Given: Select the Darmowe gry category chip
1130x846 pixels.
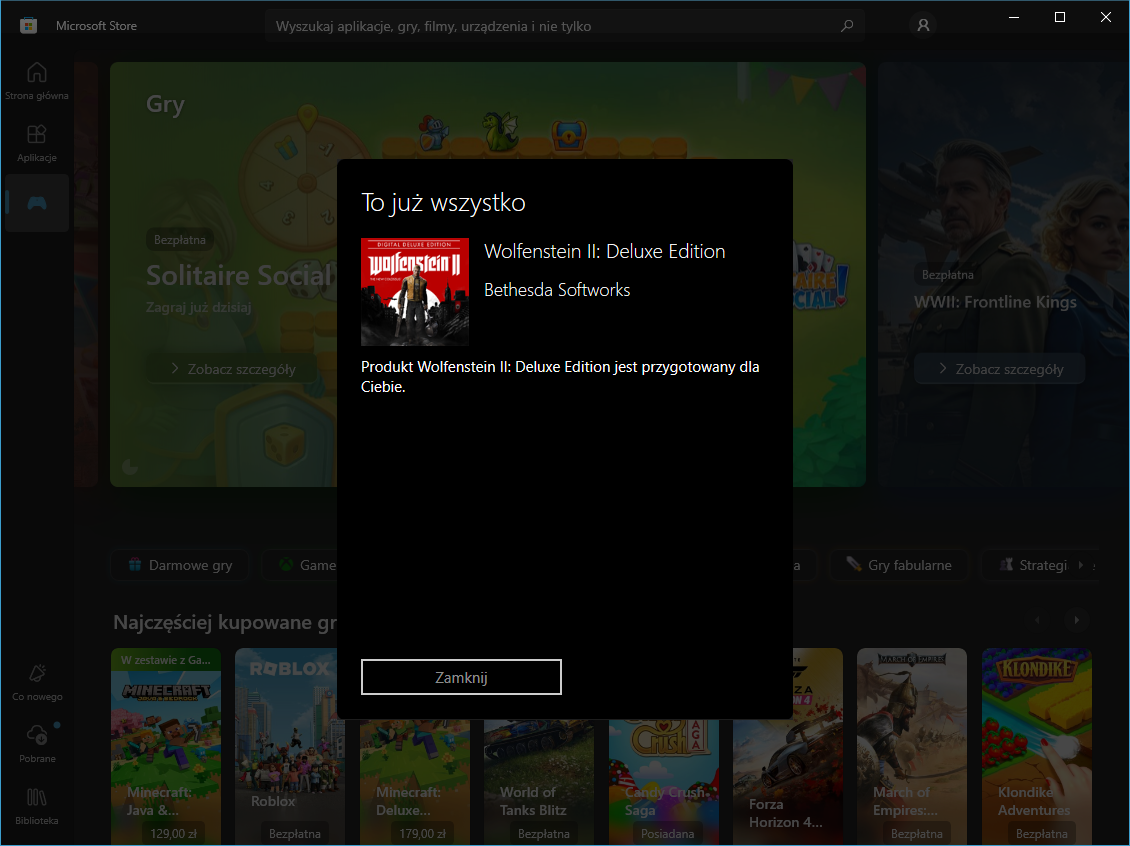Looking at the screenshot, I should pos(180,565).
